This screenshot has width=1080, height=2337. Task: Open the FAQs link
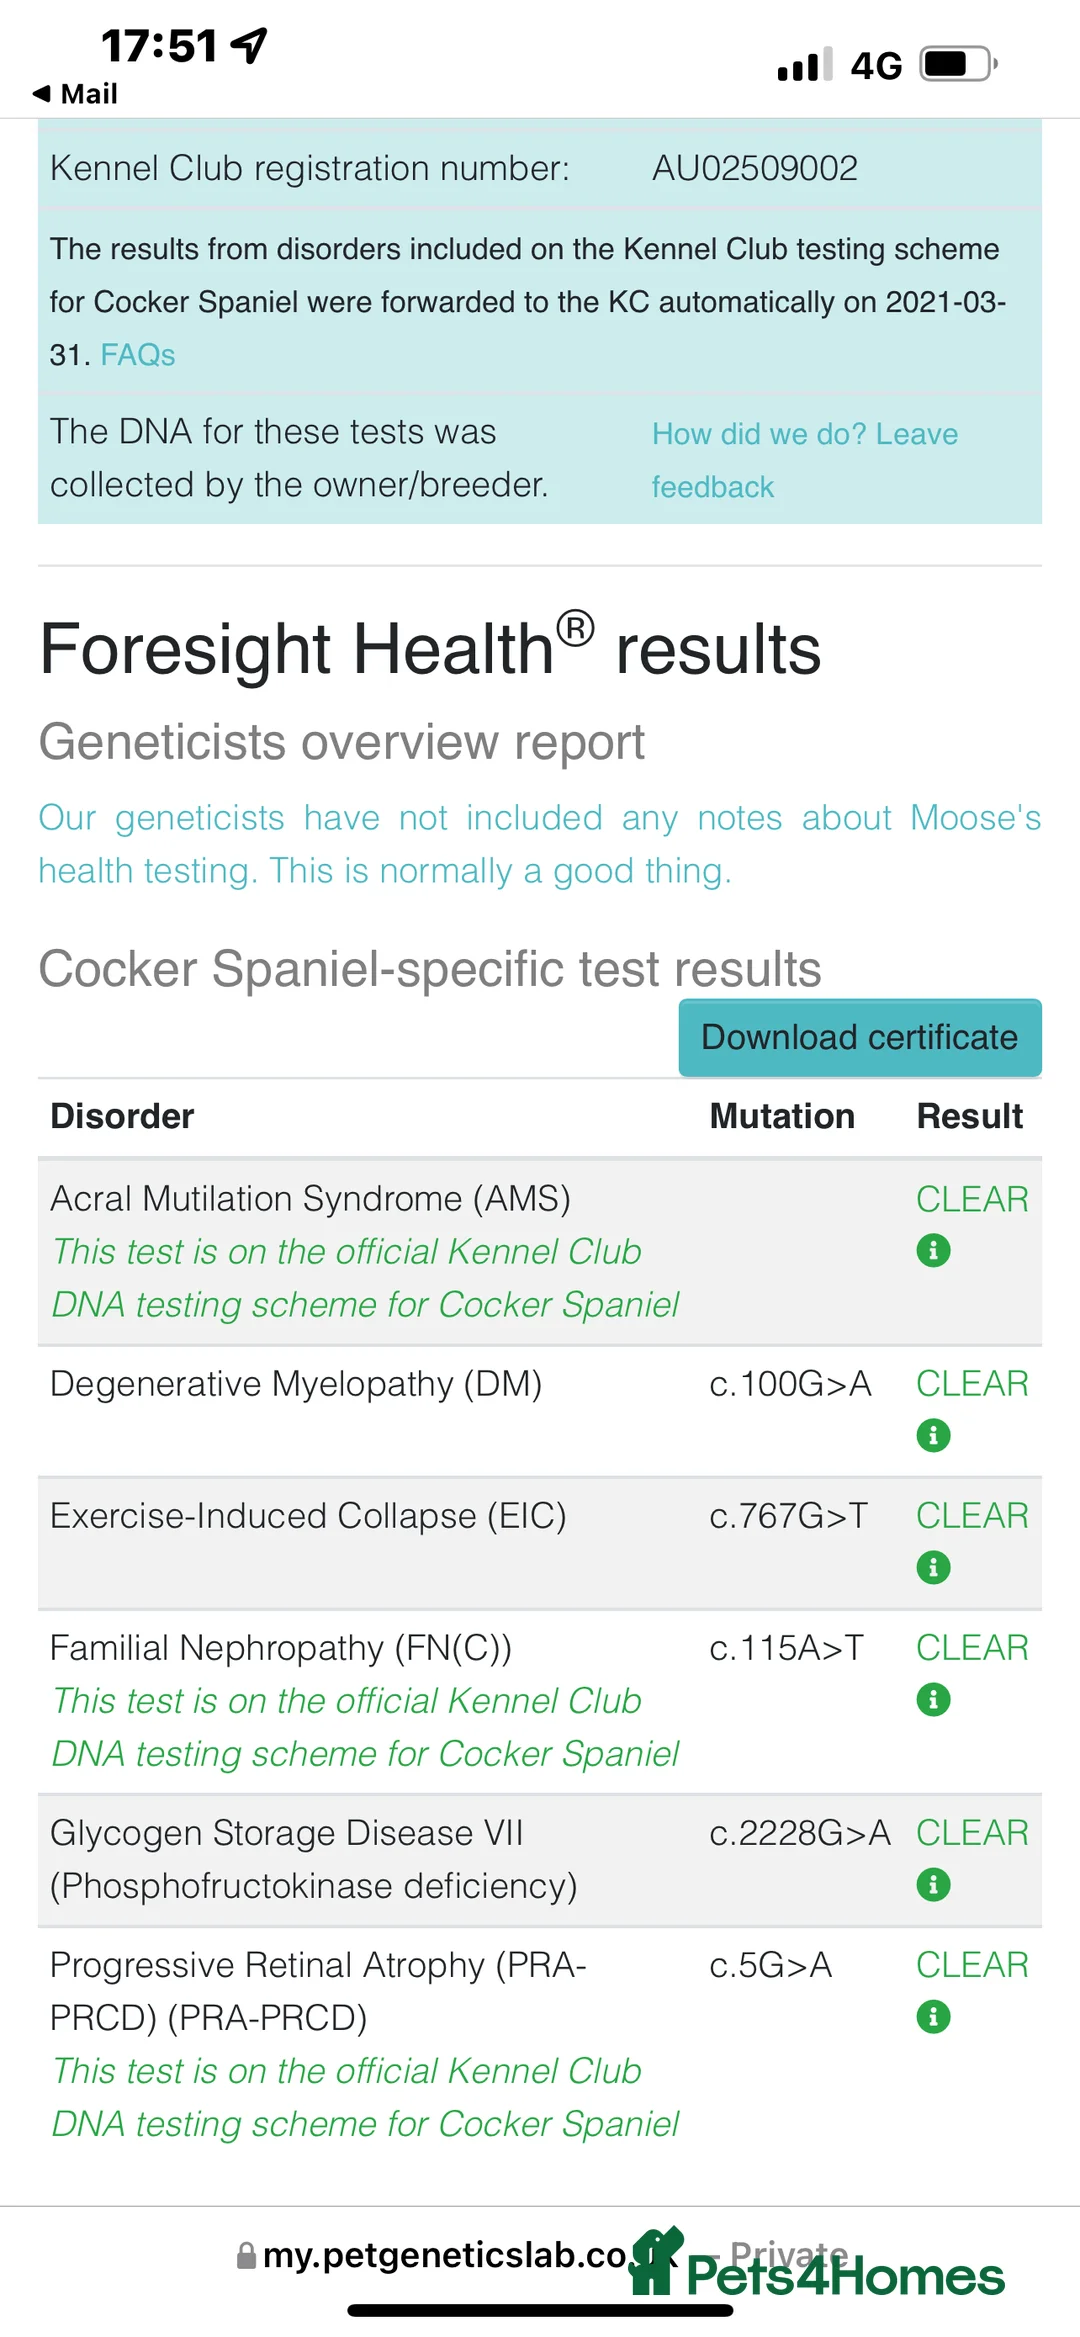[138, 355]
